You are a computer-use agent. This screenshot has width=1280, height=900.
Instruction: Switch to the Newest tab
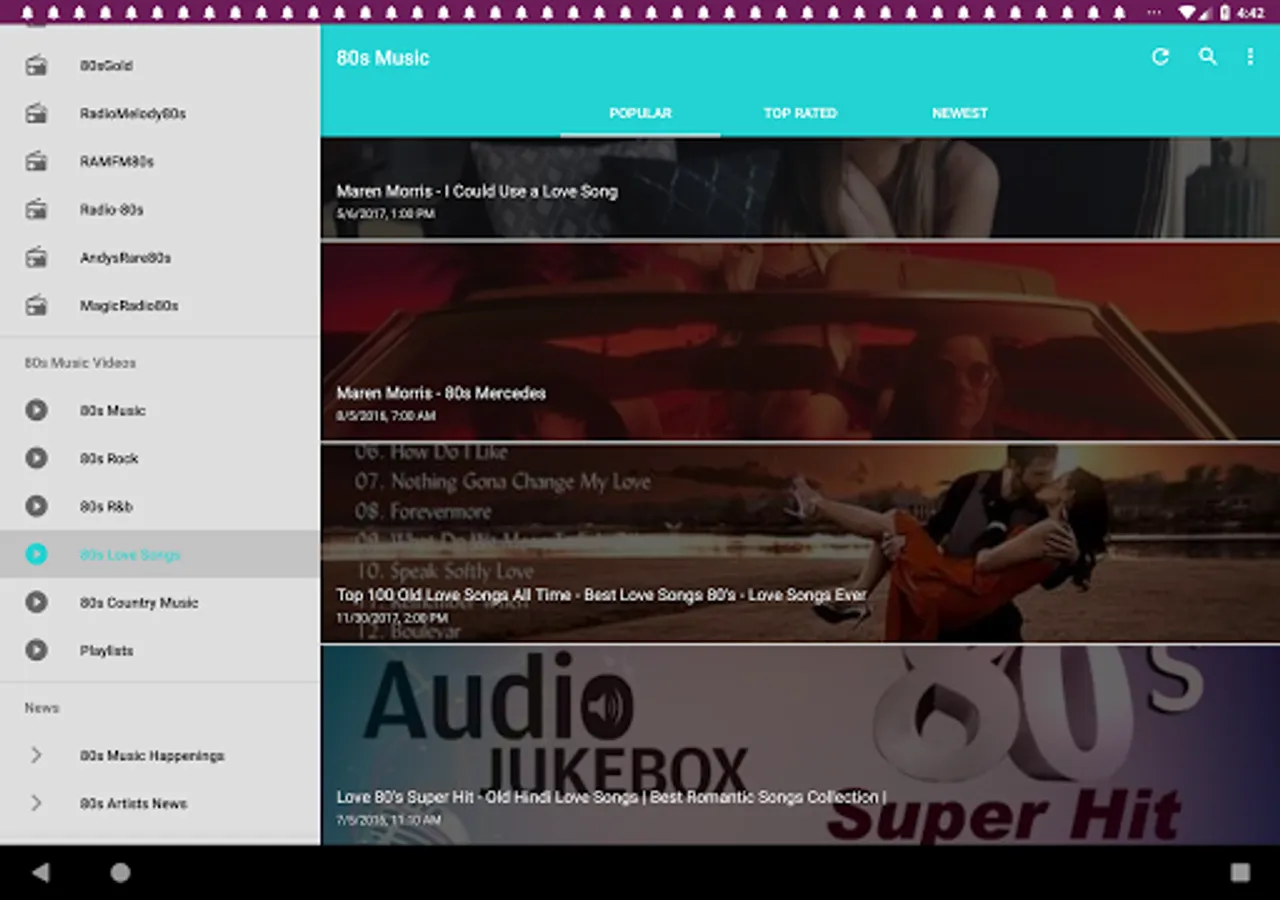tap(960, 113)
